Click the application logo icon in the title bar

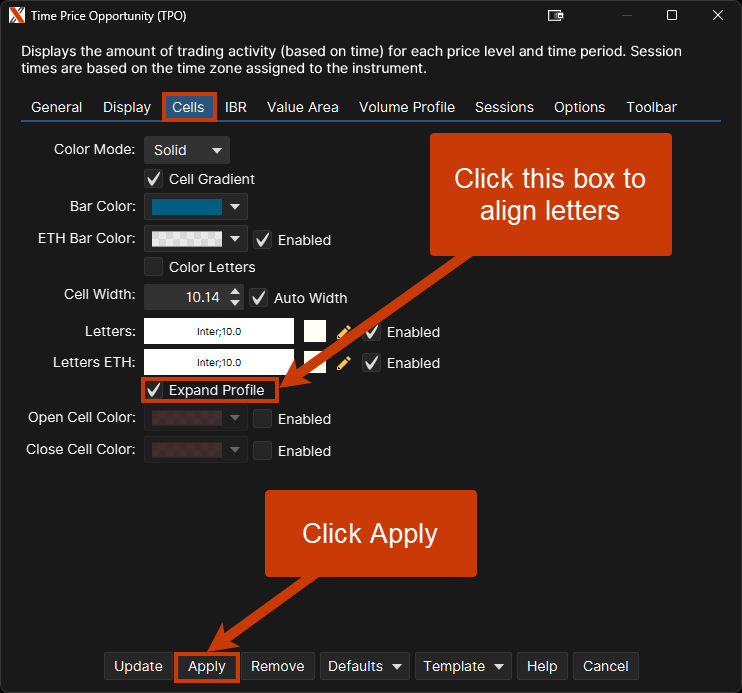17,15
